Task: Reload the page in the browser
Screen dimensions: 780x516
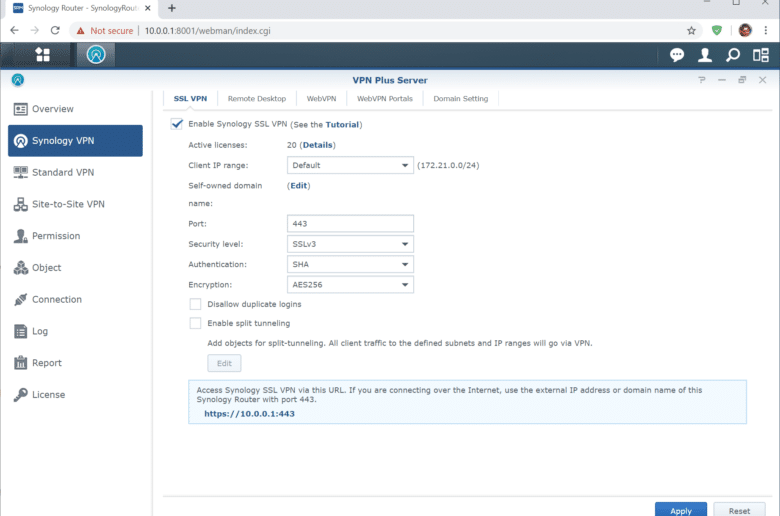Action: click(55, 31)
